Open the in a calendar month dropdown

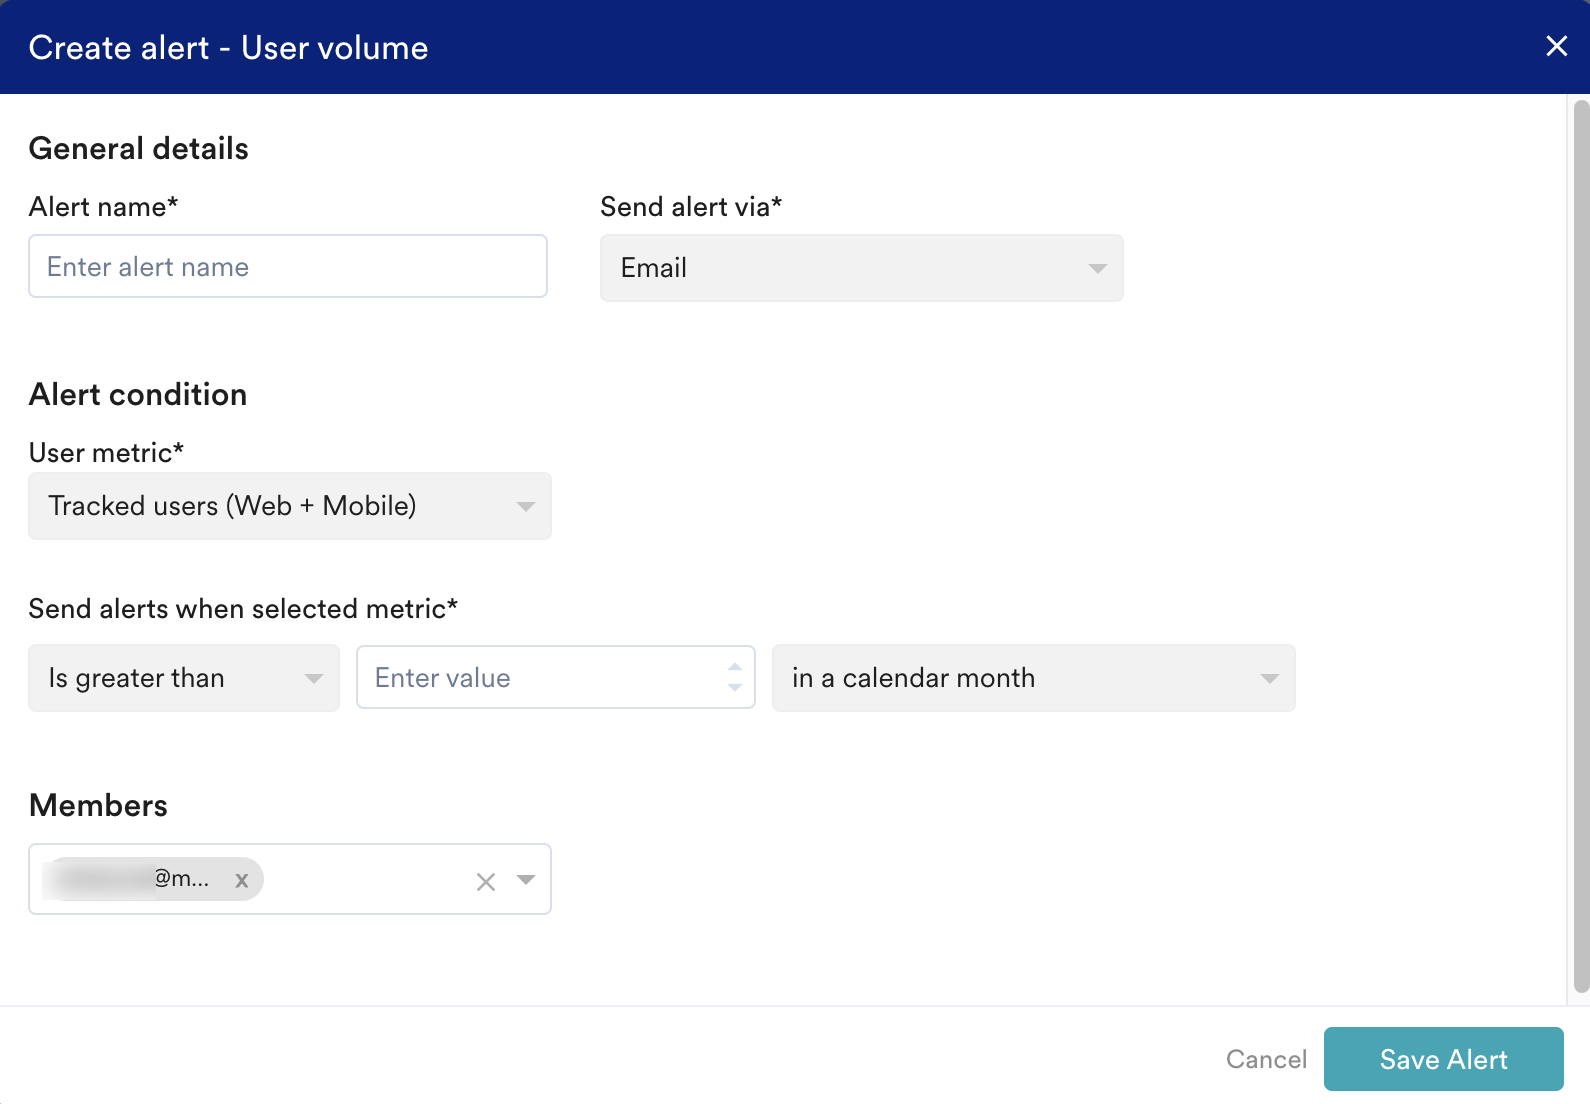click(x=1032, y=678)
